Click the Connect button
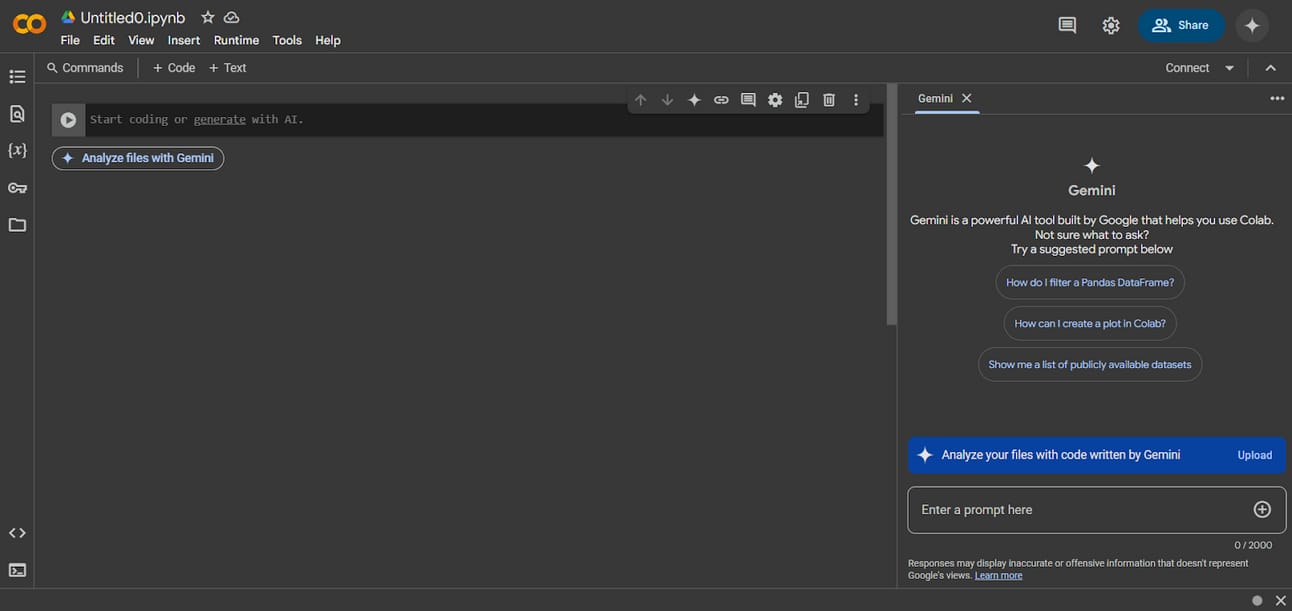The image size is (1292, 611). (1187, 68)
